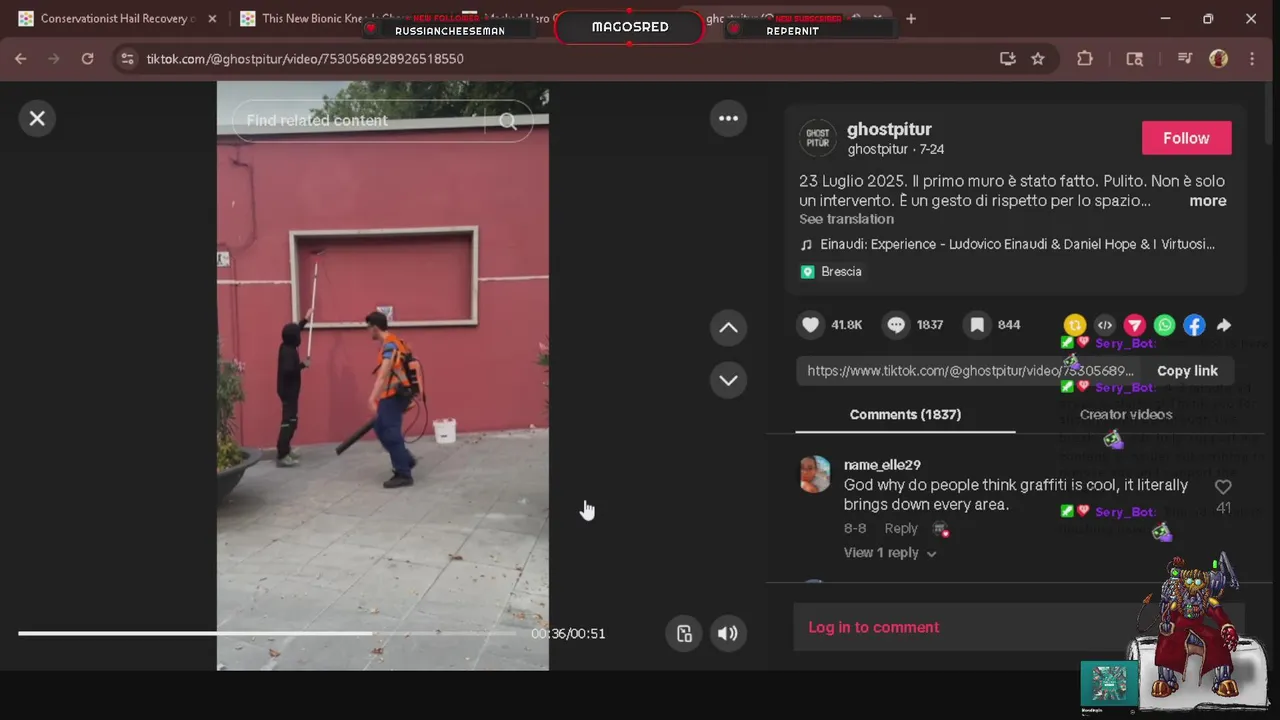The height and width of the screenshot is (720, 1280).
Task: Expand View 1 reply
Action: pyautogui.click(x=890, y=553)
